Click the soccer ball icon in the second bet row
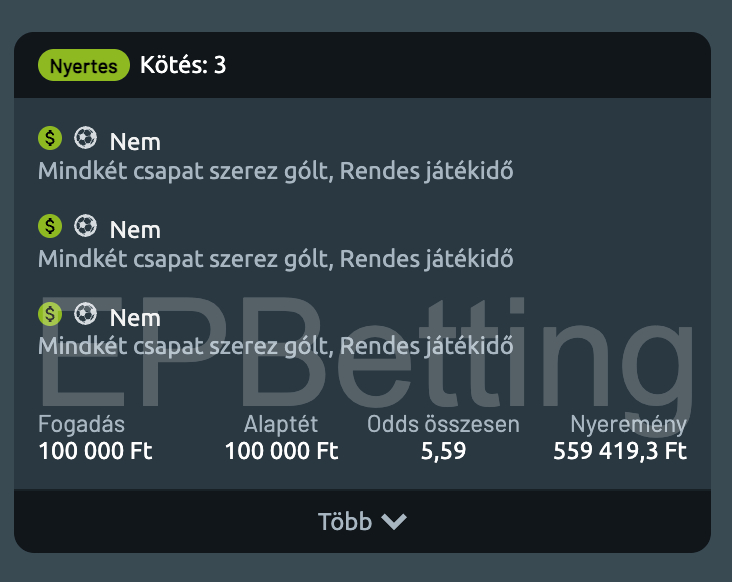Image resolution: width=732 pixels, height=582 pixels. pos(85,226)
